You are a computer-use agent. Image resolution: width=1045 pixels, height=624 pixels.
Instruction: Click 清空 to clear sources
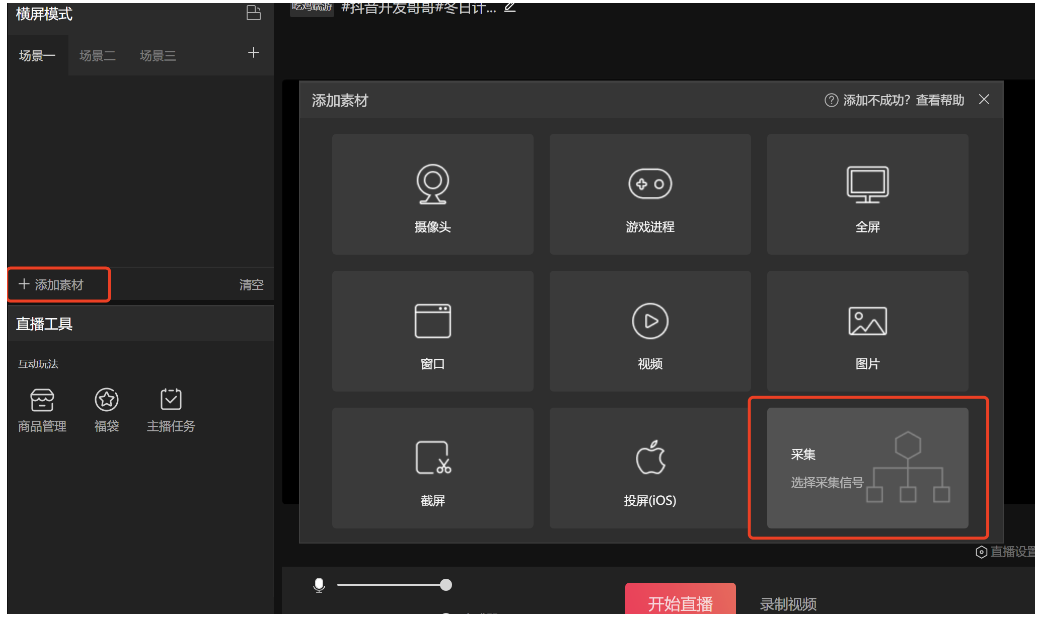point(251,285)
